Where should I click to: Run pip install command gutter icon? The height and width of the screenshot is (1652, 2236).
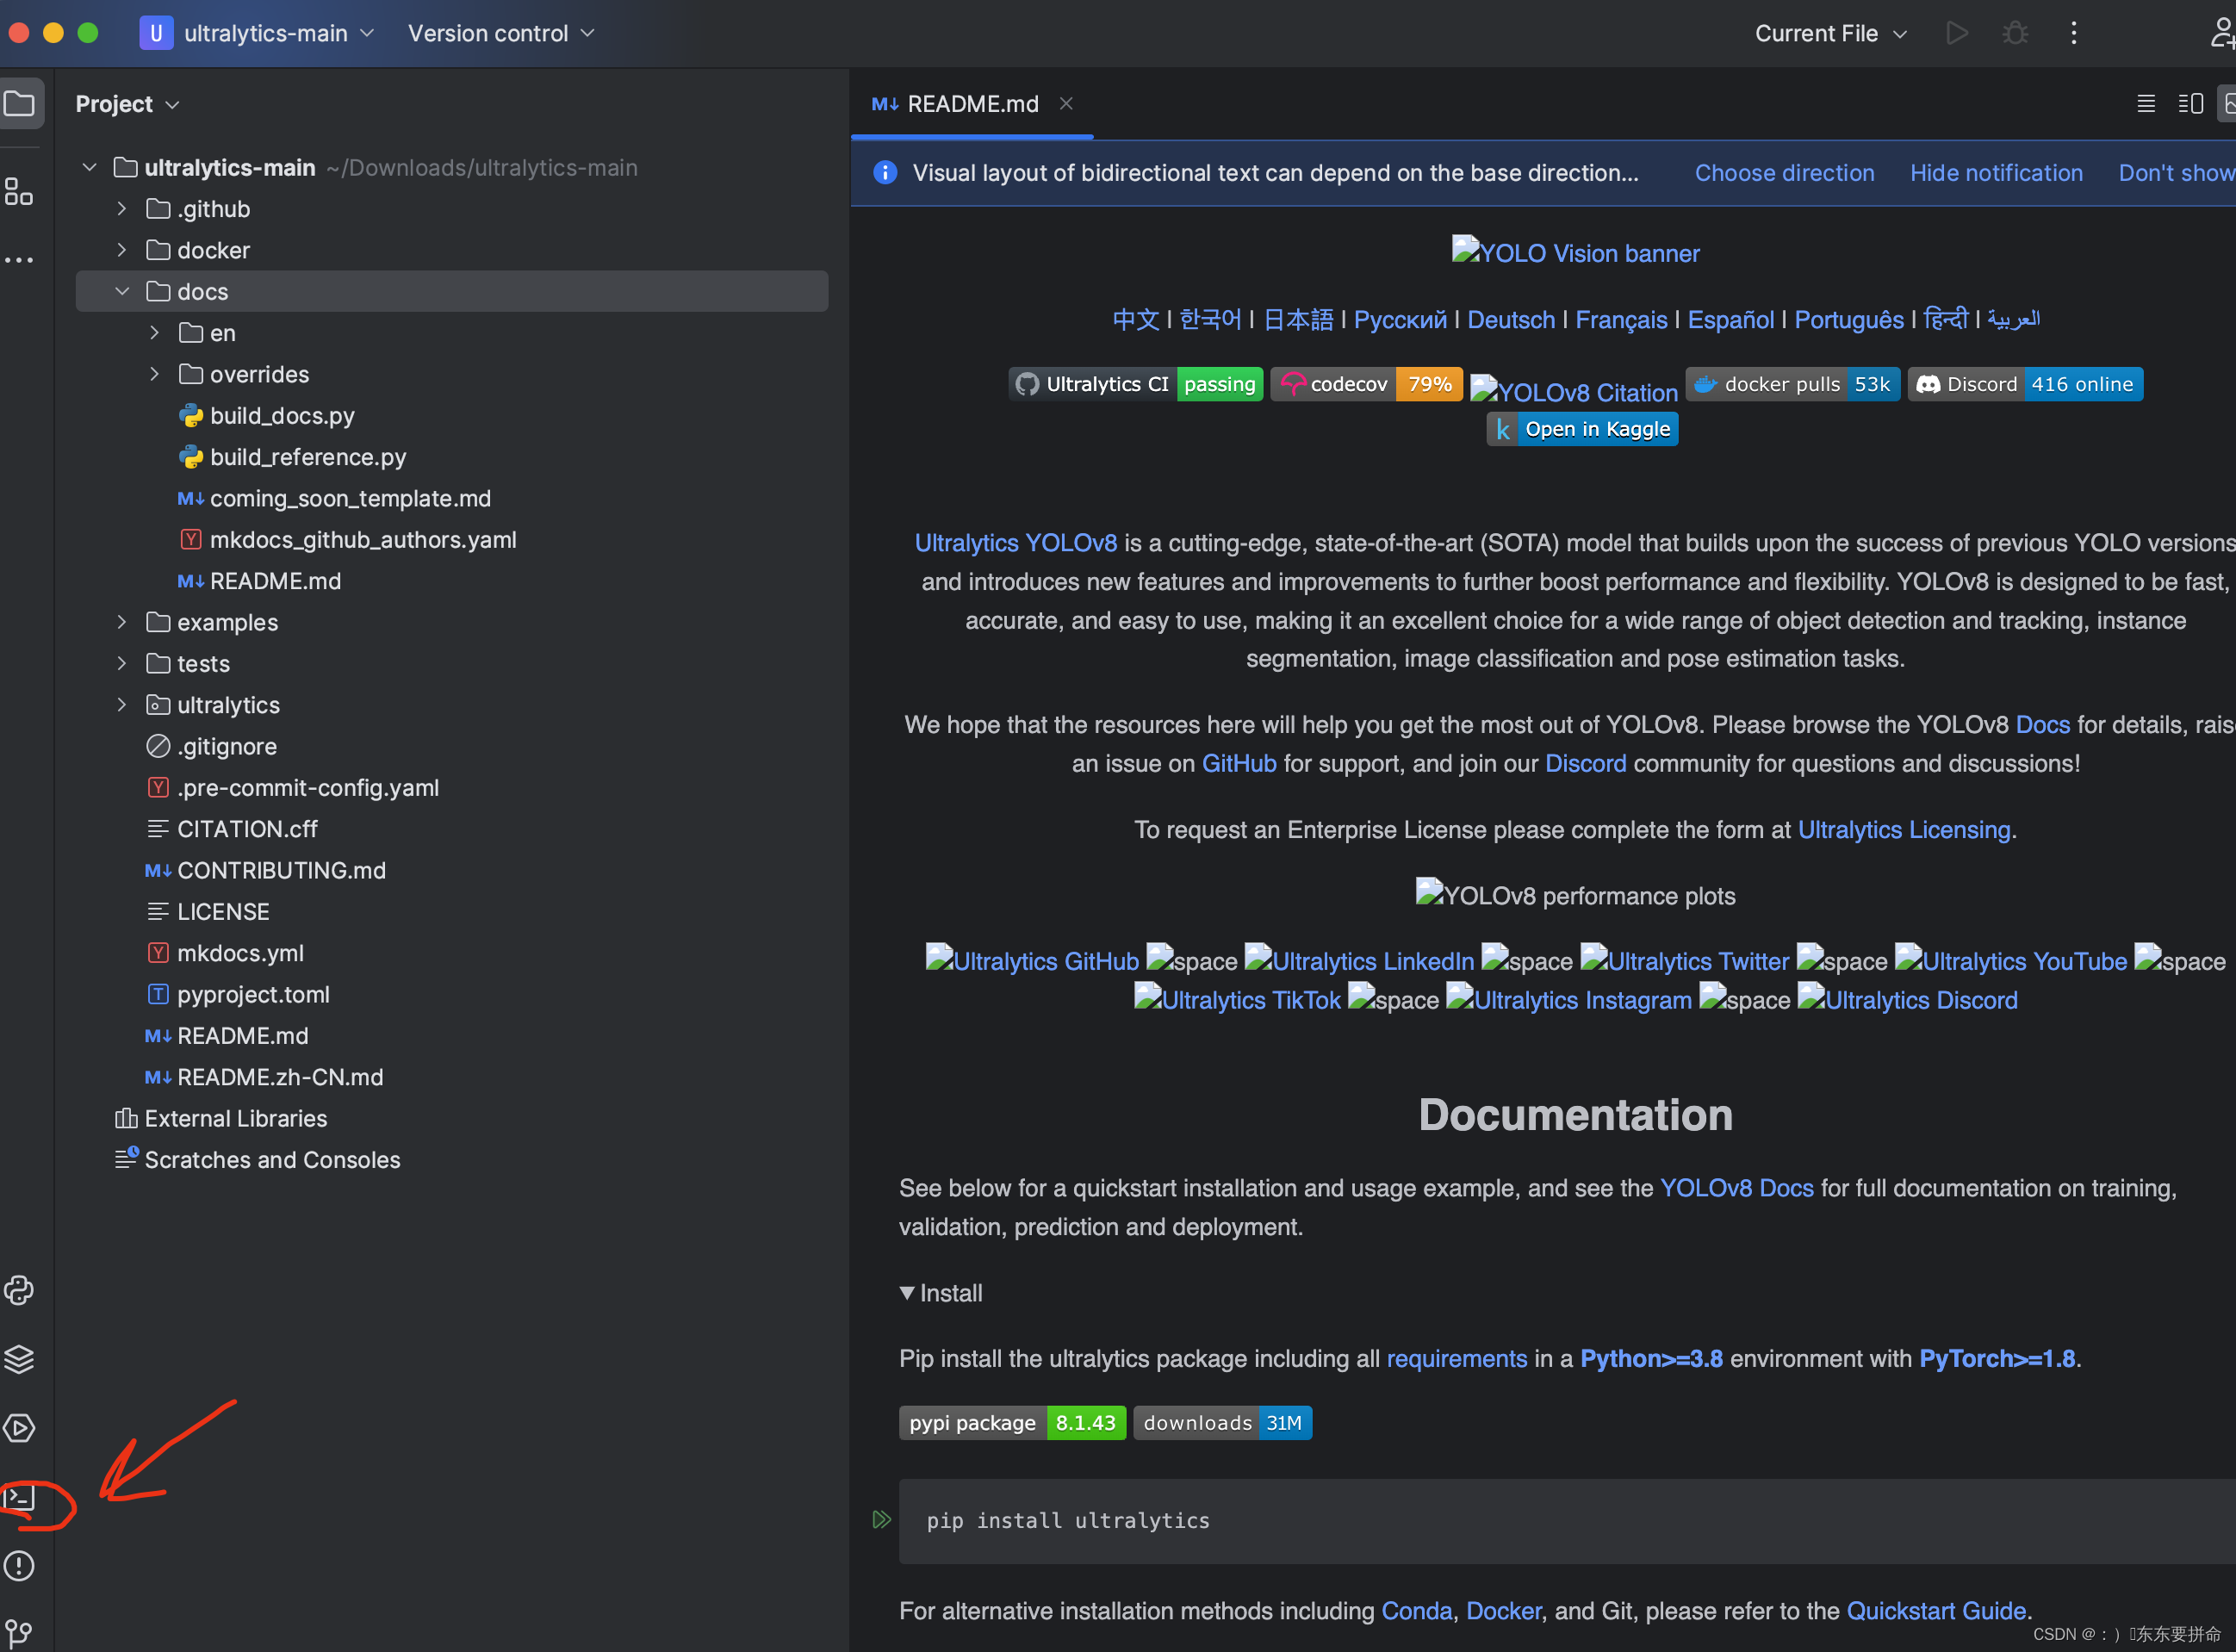coord(881,1520)
